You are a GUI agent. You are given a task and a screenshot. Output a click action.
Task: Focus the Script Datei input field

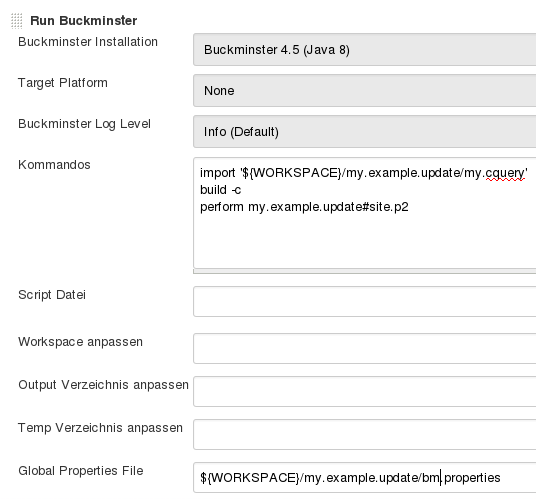click(x=364, y=301)
